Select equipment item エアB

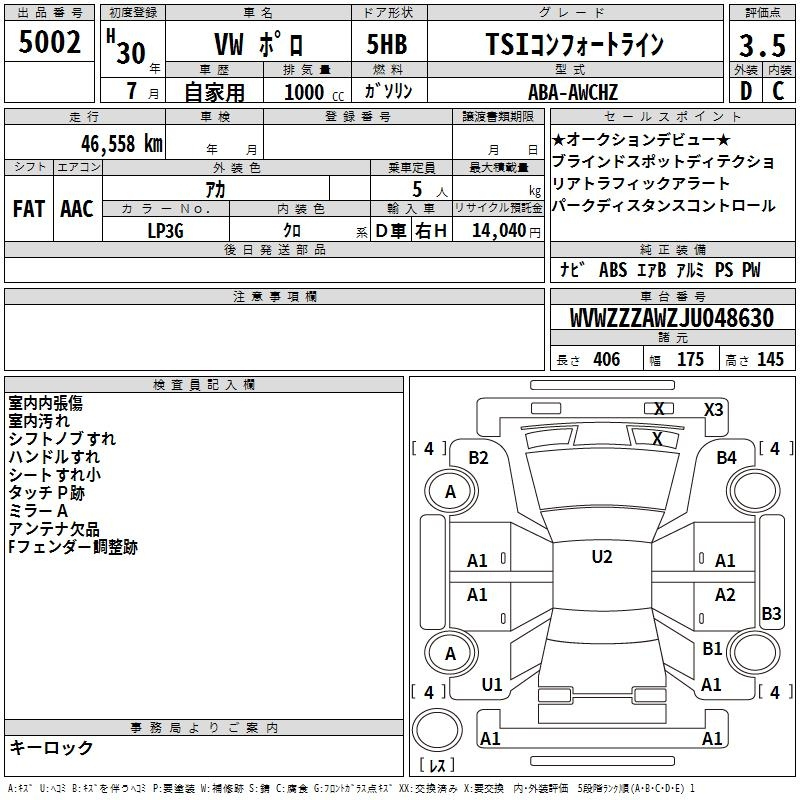point(652,270)
